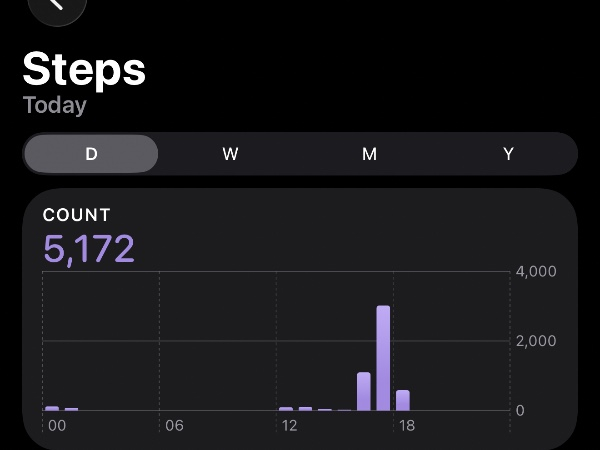The image size is (600, 450).
Task: Tap the Steps page title
Action: [84, 70]
